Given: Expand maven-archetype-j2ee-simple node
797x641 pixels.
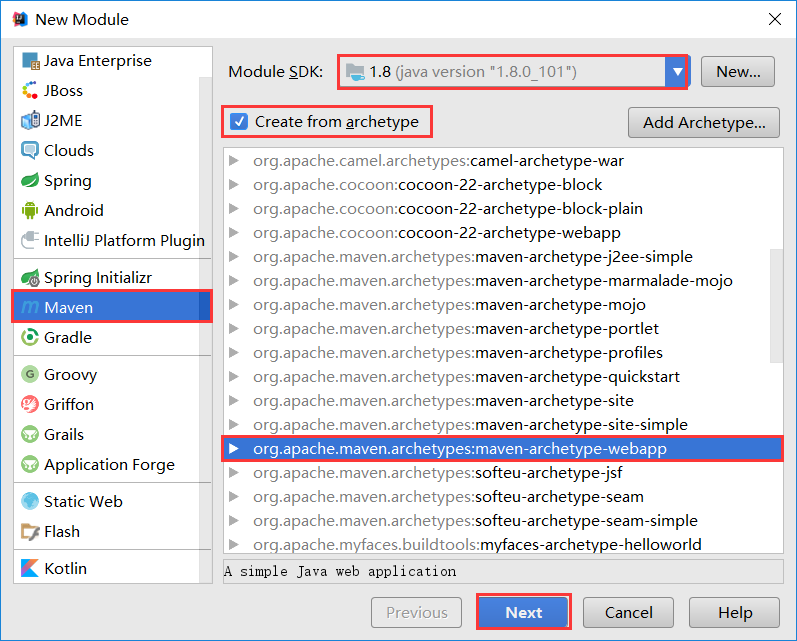Looking at the screenshot, I should pyautogui.click(x=234, y=257).
